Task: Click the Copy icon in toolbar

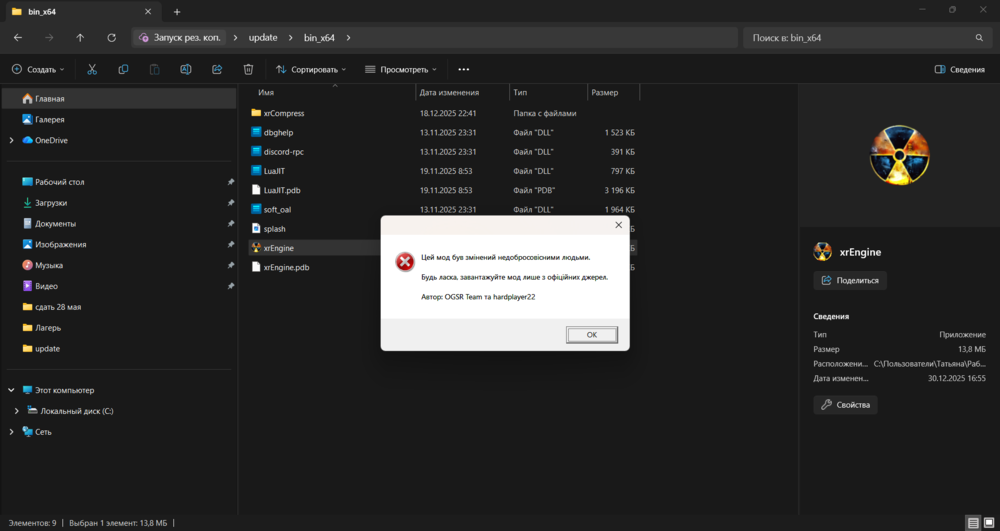Action: coord(123,69)
